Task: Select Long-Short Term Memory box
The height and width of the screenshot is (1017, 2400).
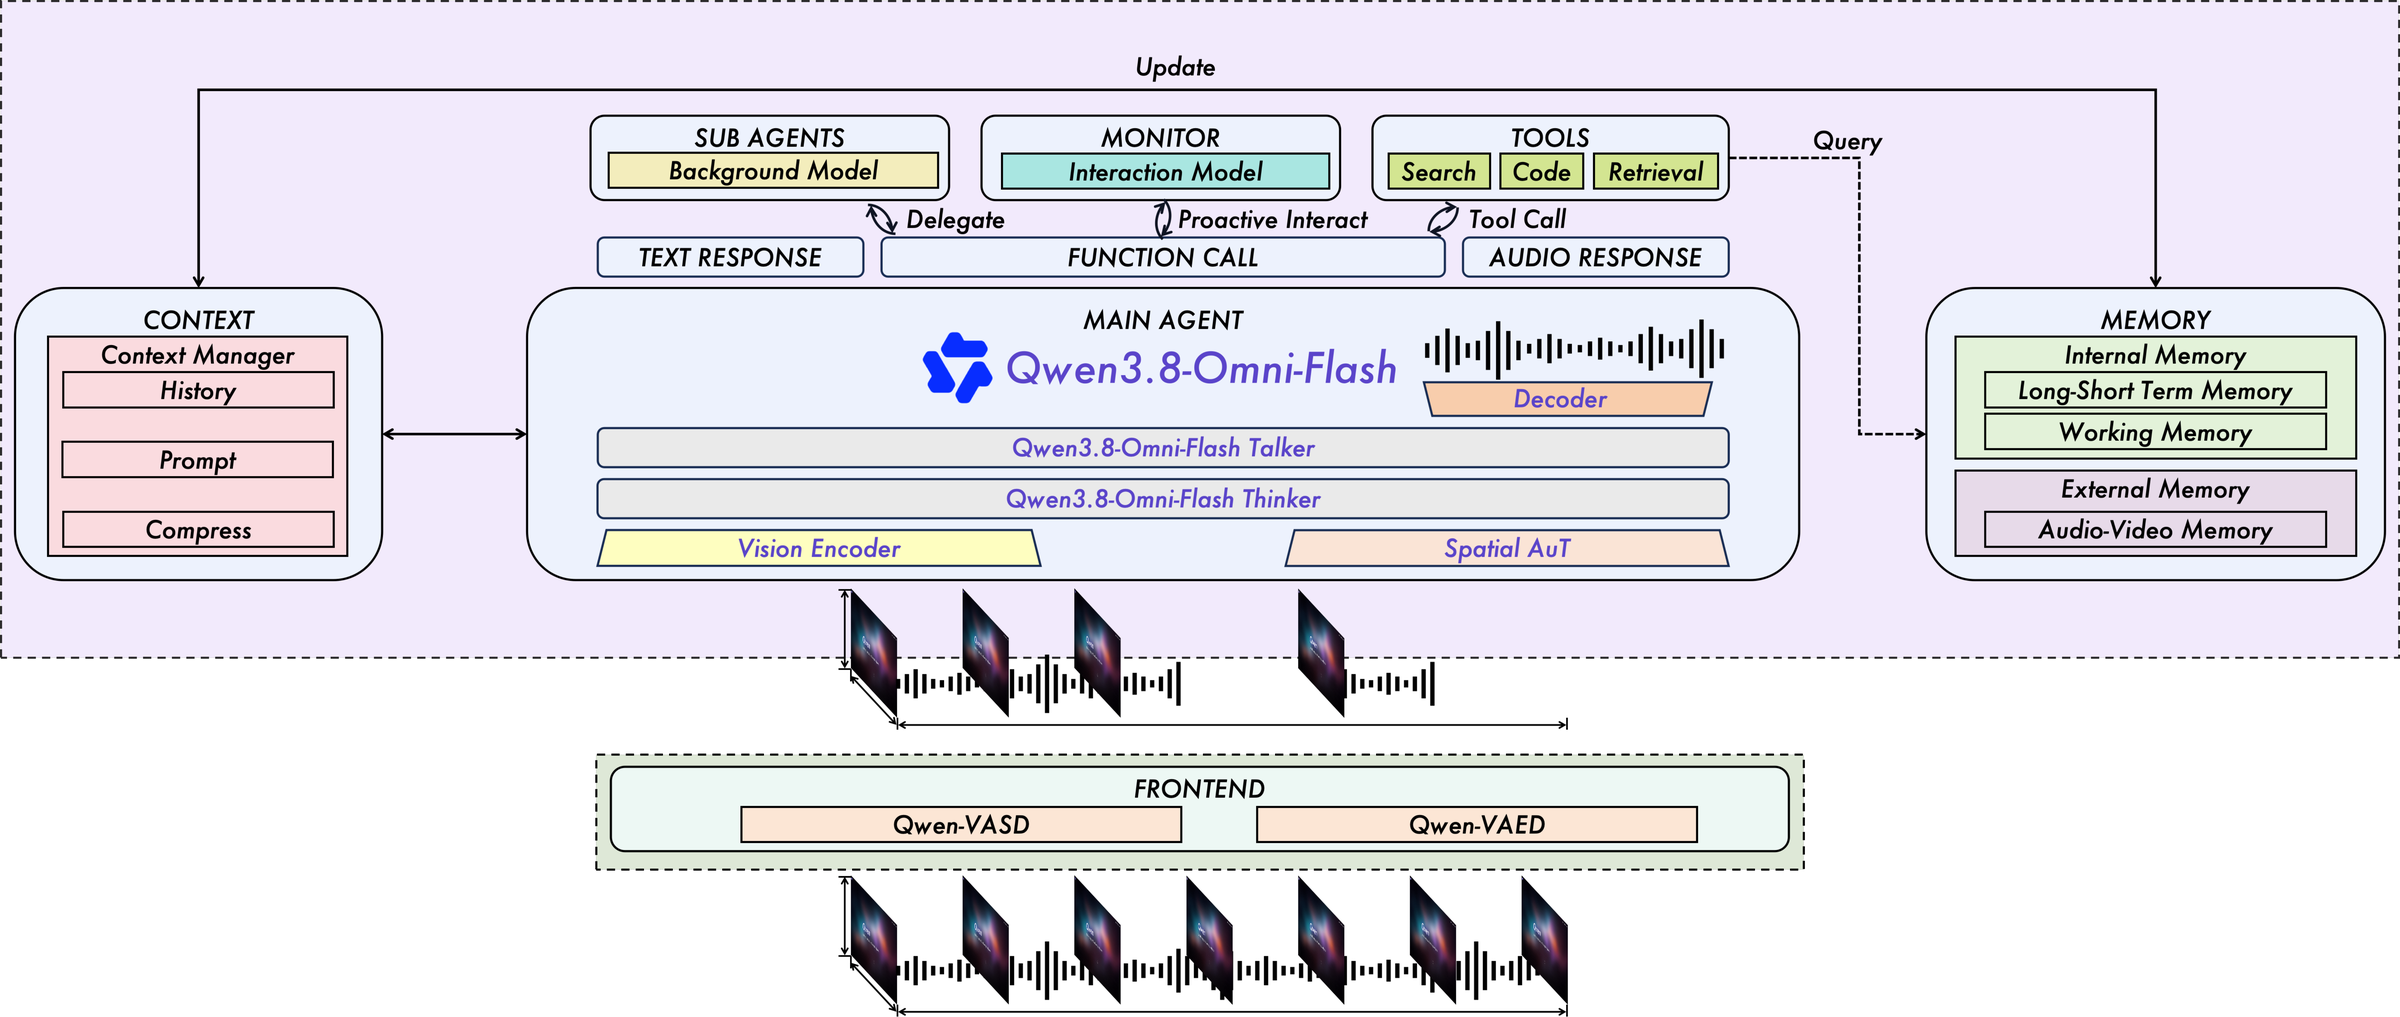Action: pyautogui.click(x=2155, y=390)
